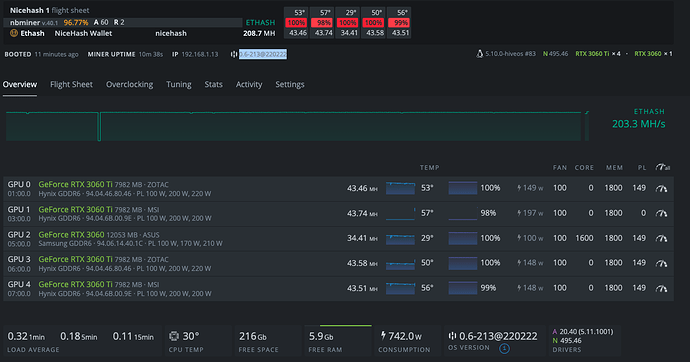The width and height of the screenshot is (690, 362).
Task: Select the highlighted version text 0.6-213@220222
Action: pyautogui.click(x=263, y=54)
